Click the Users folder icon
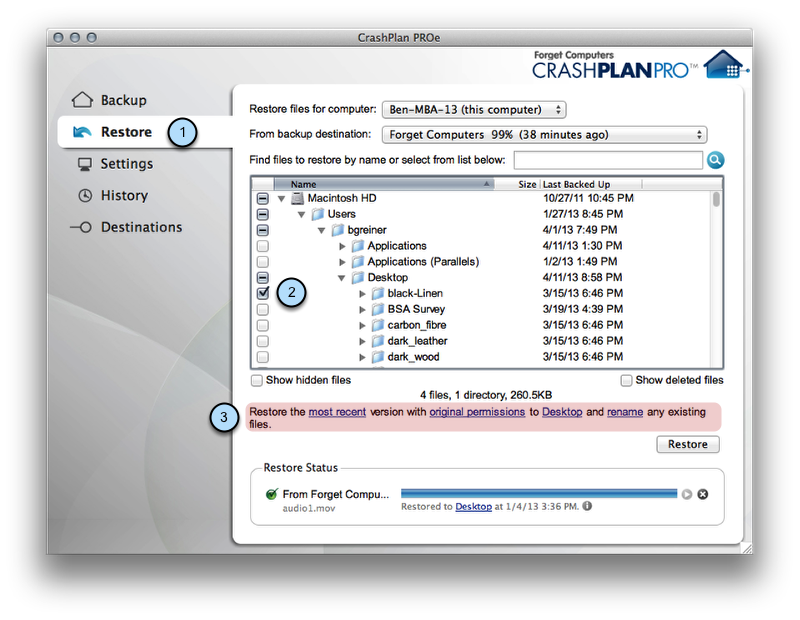 [318, 214]
